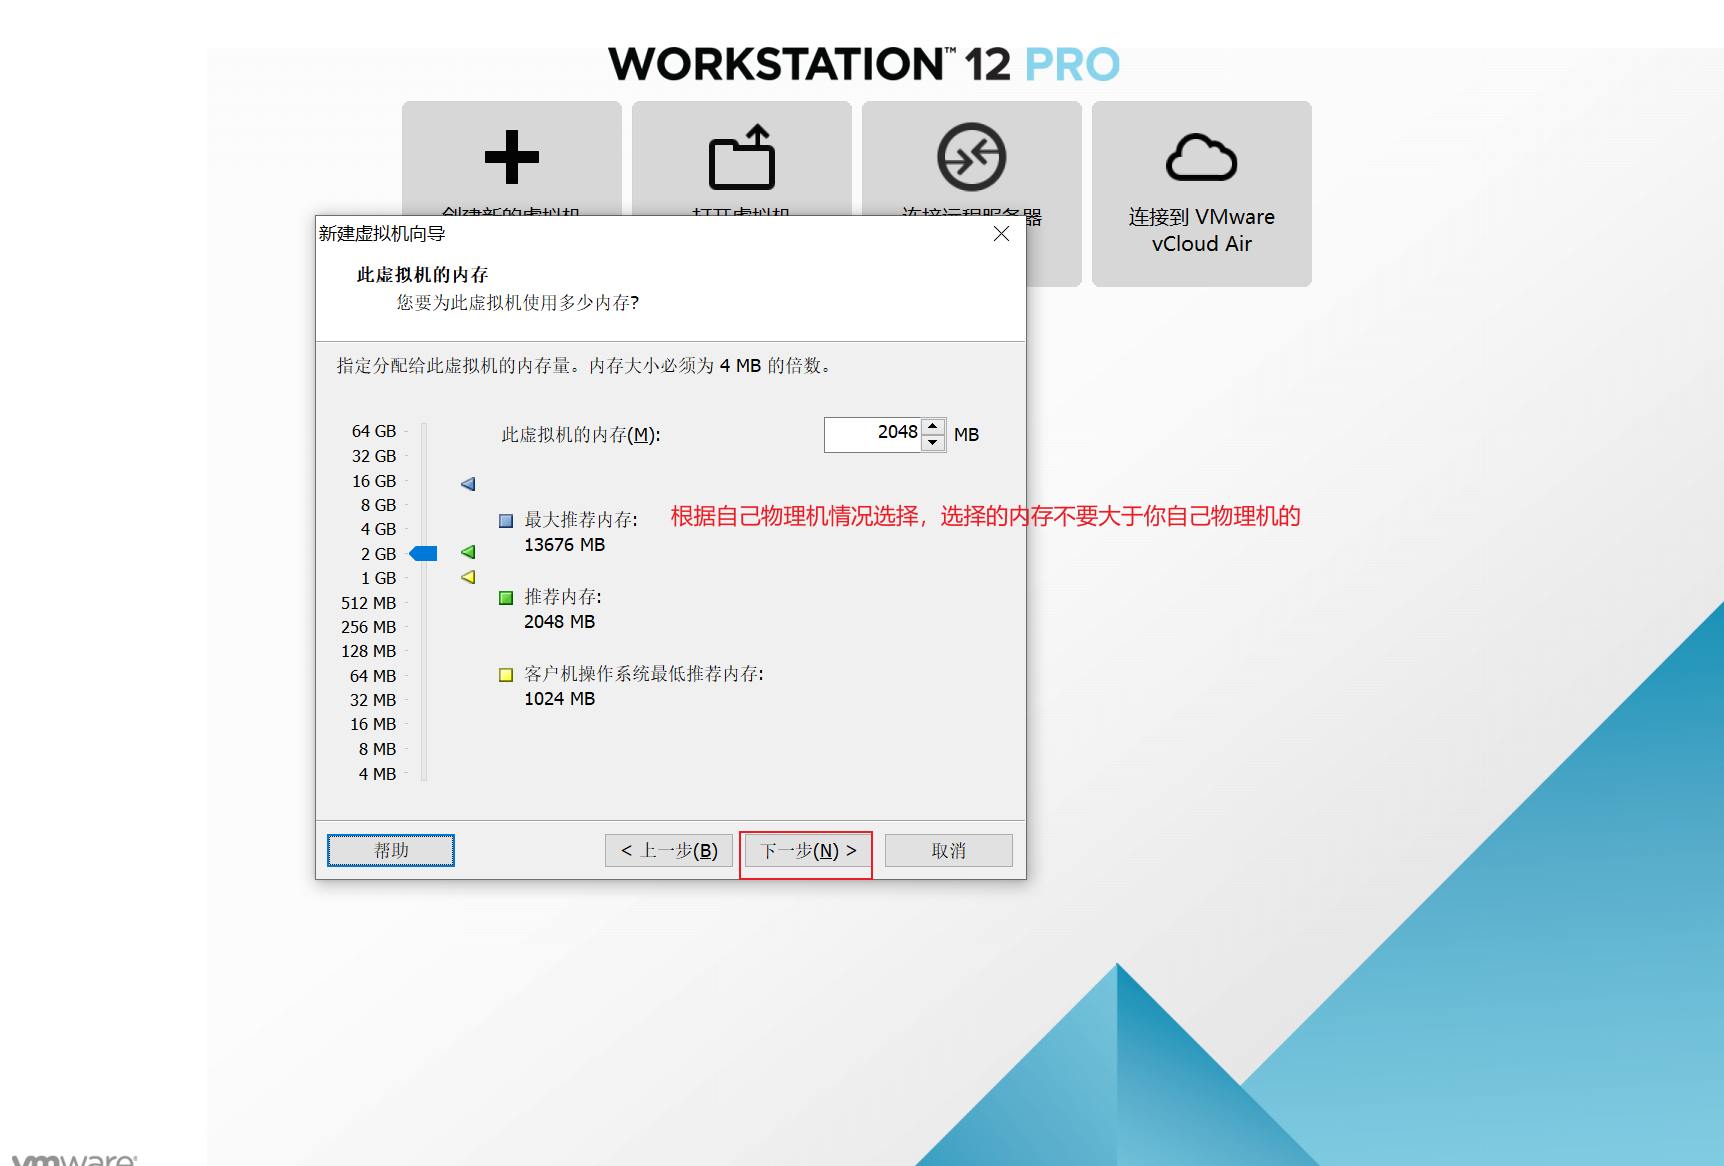Click the yellow minimum memory marker
Viewport: 1724px width, 1166px height.
(x=468, y=577)
